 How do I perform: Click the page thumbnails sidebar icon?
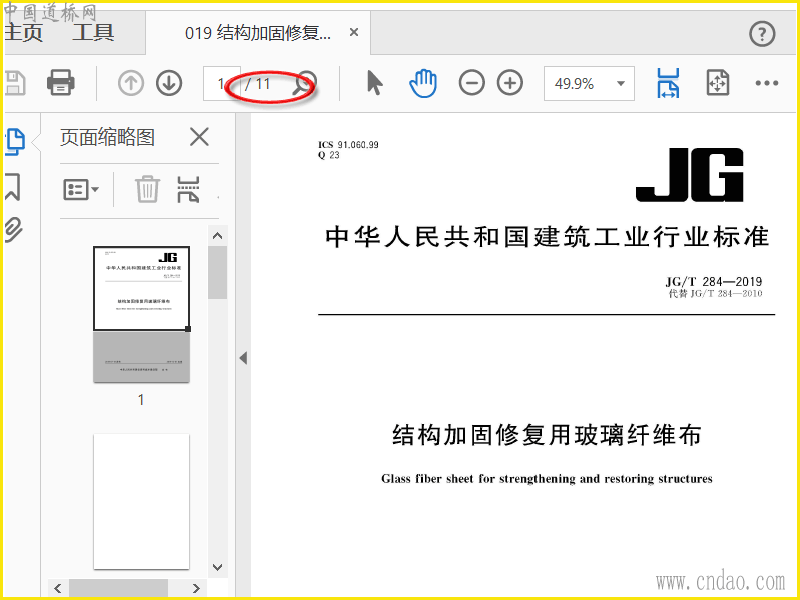click(x=15, y=141)
